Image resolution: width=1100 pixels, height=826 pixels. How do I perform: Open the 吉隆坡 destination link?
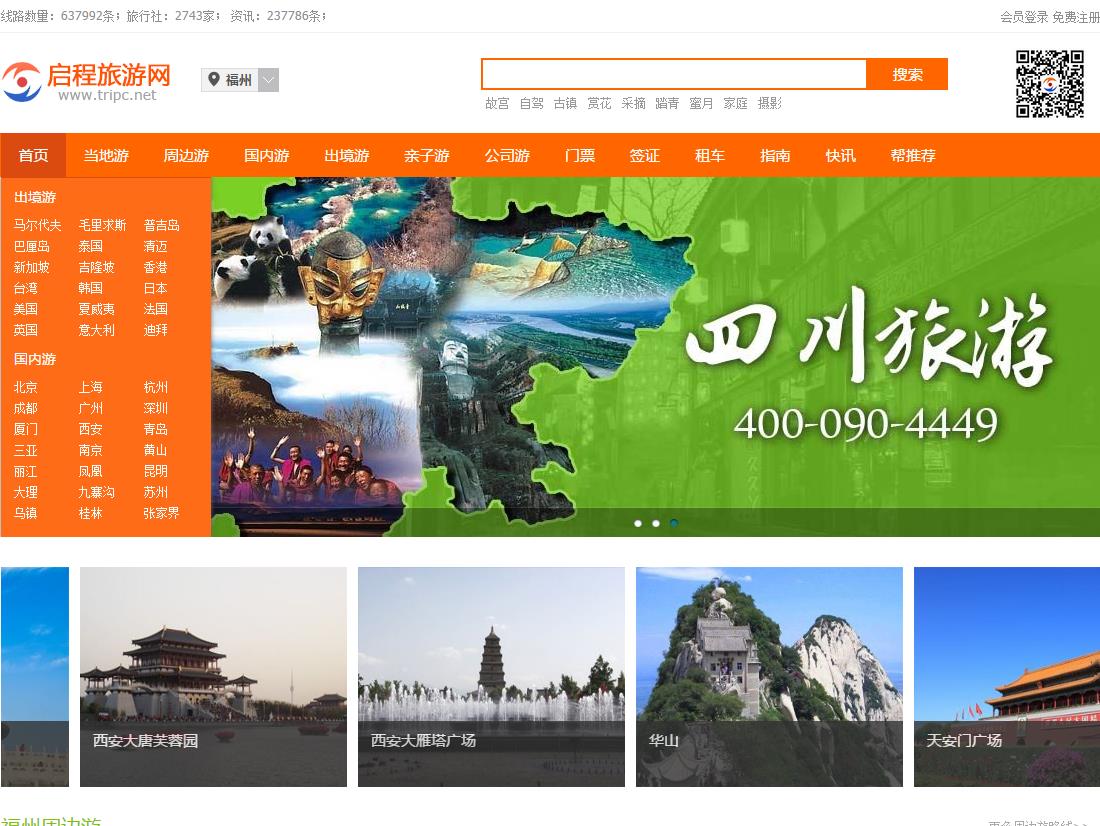pyautogui.click(x=97, y=267)
